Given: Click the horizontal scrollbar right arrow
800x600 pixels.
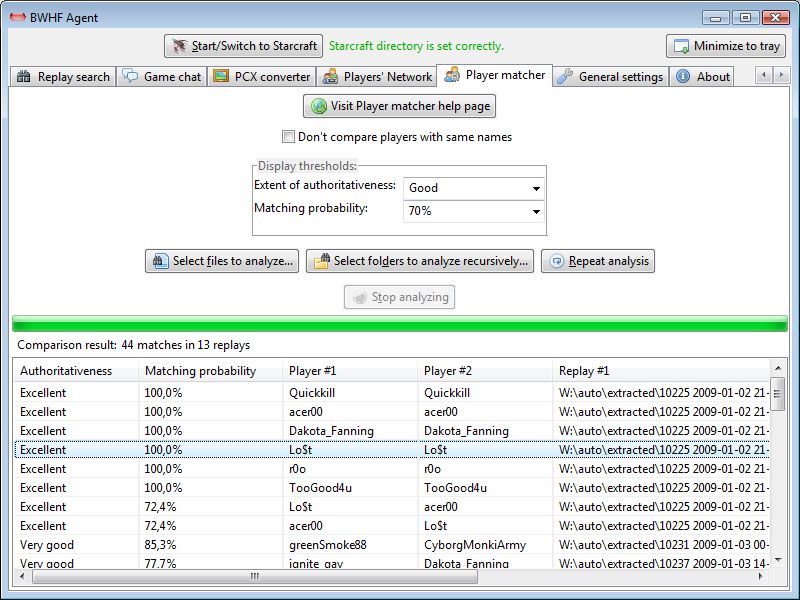Looking at the screenshot, I should [761, 577].
